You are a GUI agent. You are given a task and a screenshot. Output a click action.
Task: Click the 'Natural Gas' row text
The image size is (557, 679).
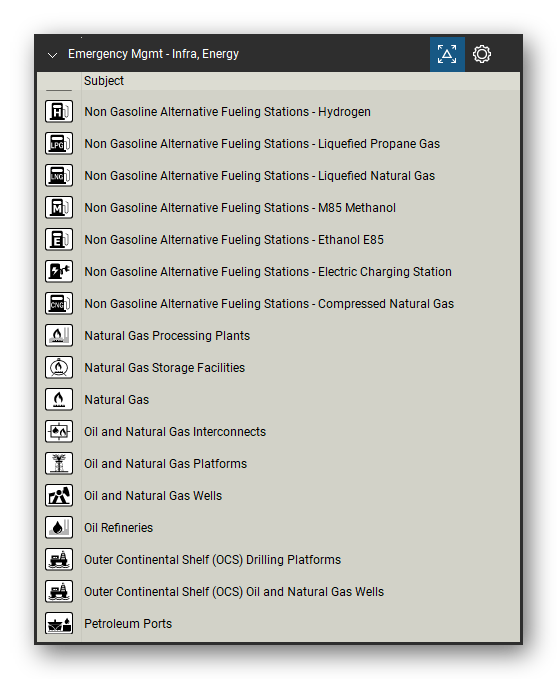click(117, 400)
